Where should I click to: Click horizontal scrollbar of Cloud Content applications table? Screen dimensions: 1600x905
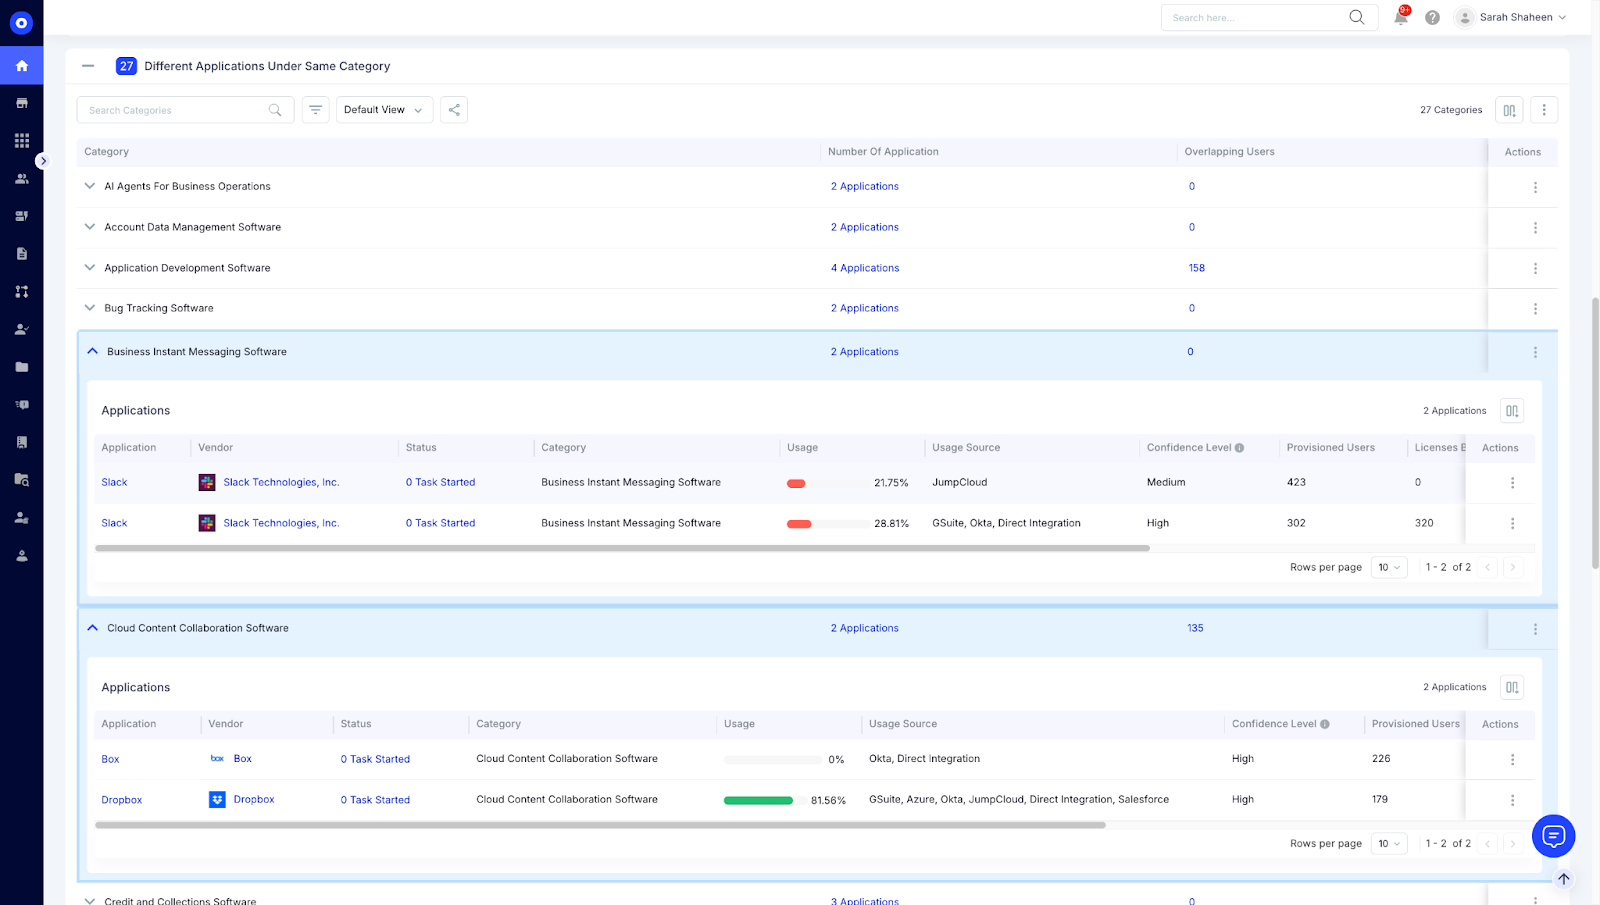600,825
